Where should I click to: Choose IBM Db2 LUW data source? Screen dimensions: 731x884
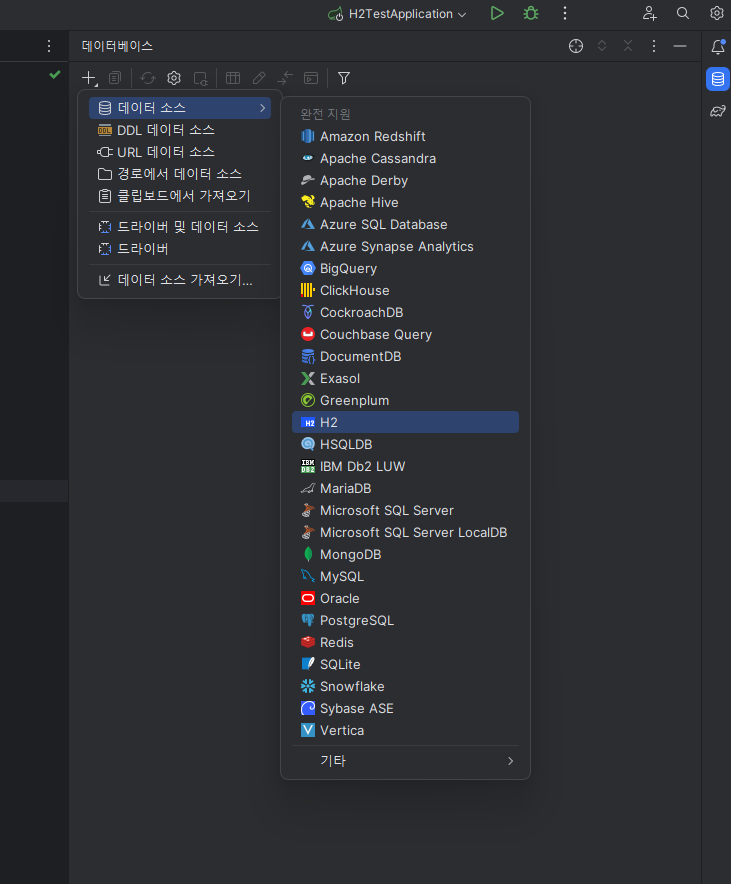click(405, 466)
